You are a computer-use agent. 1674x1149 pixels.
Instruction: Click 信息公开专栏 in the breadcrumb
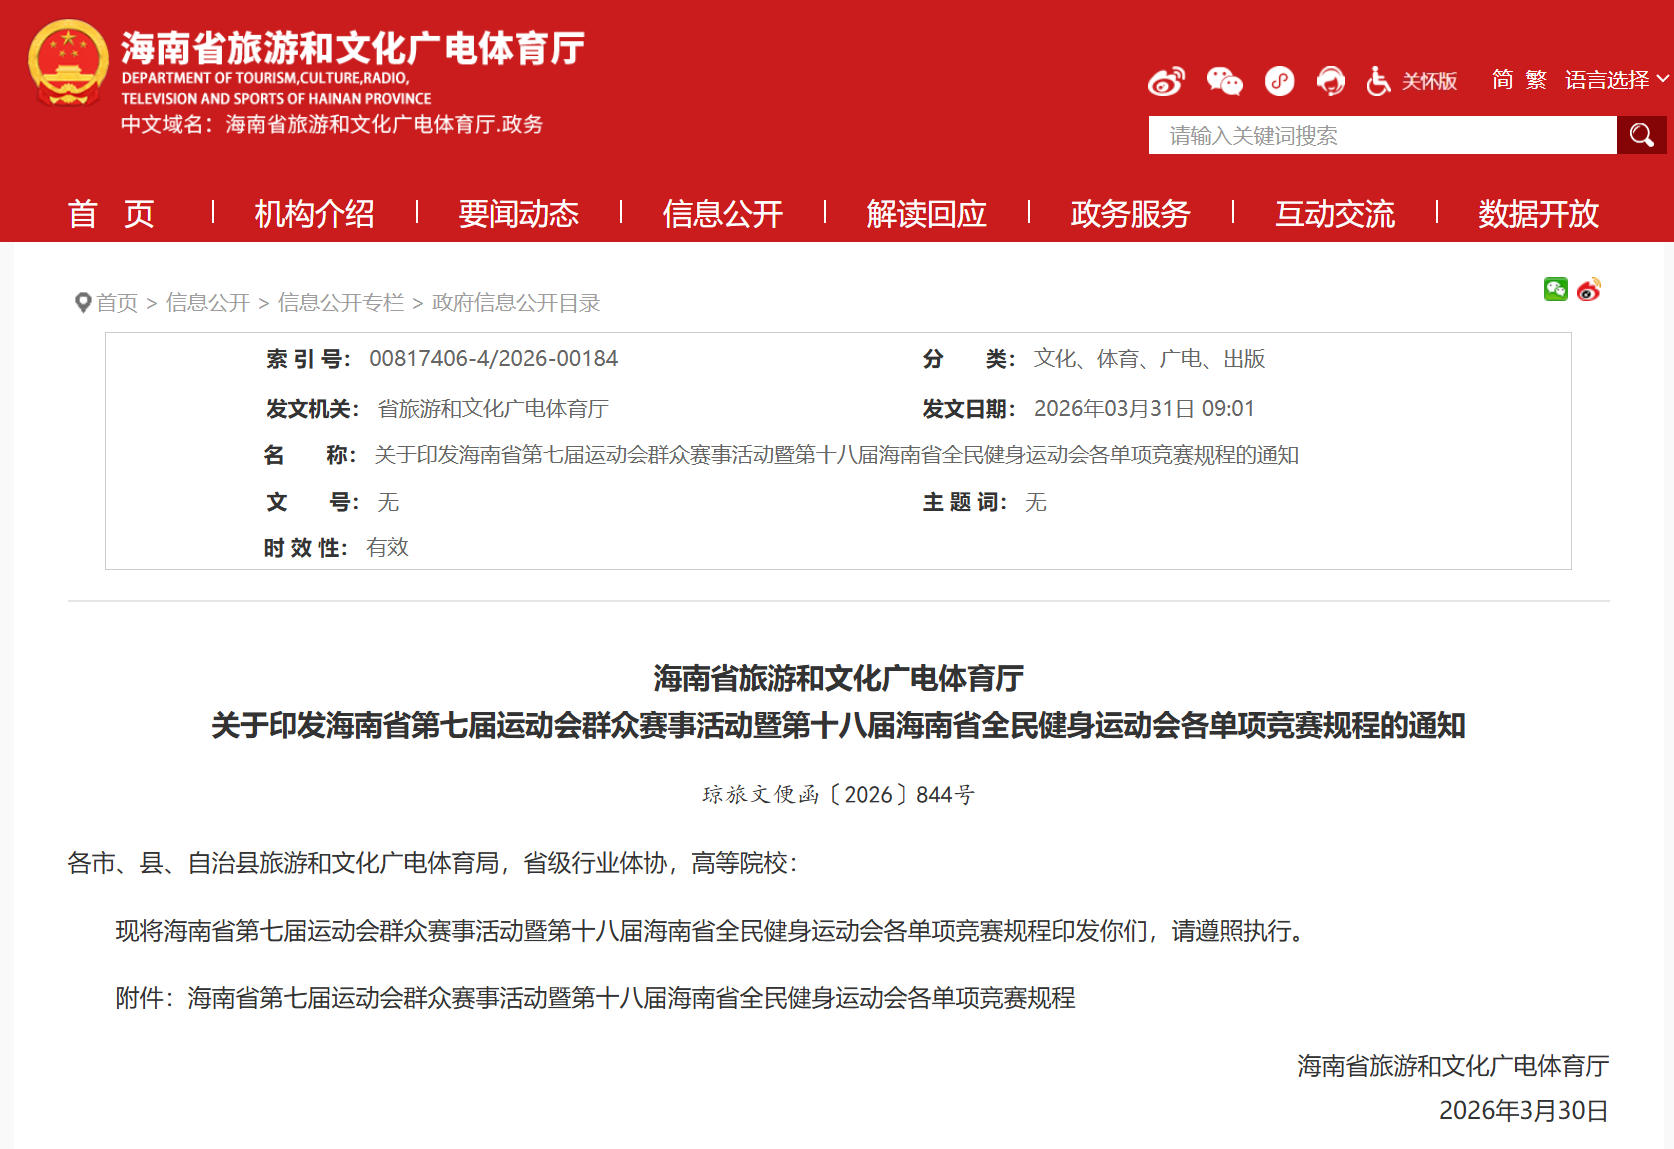point(340,303)
